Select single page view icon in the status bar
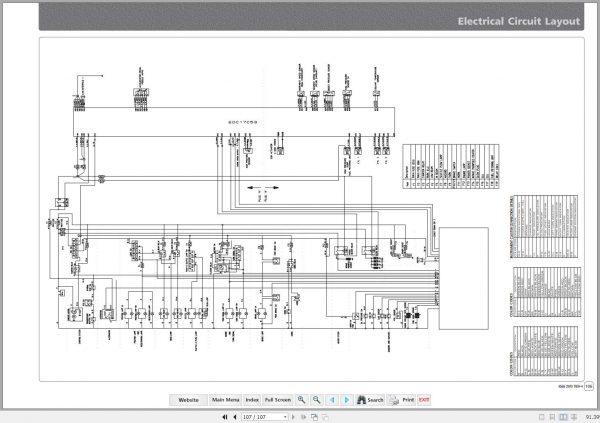 (x=541, y=417)
